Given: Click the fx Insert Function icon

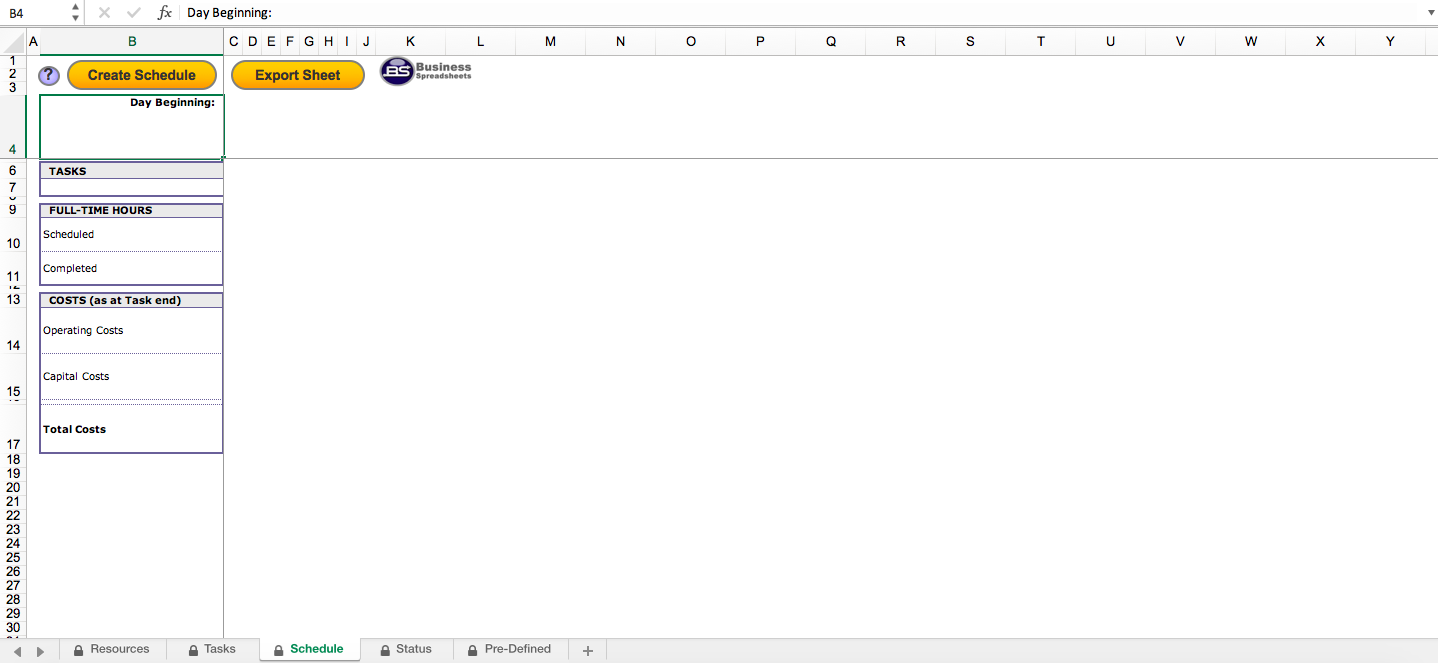Looking at the screenshot, I should (x=163, y=12).
